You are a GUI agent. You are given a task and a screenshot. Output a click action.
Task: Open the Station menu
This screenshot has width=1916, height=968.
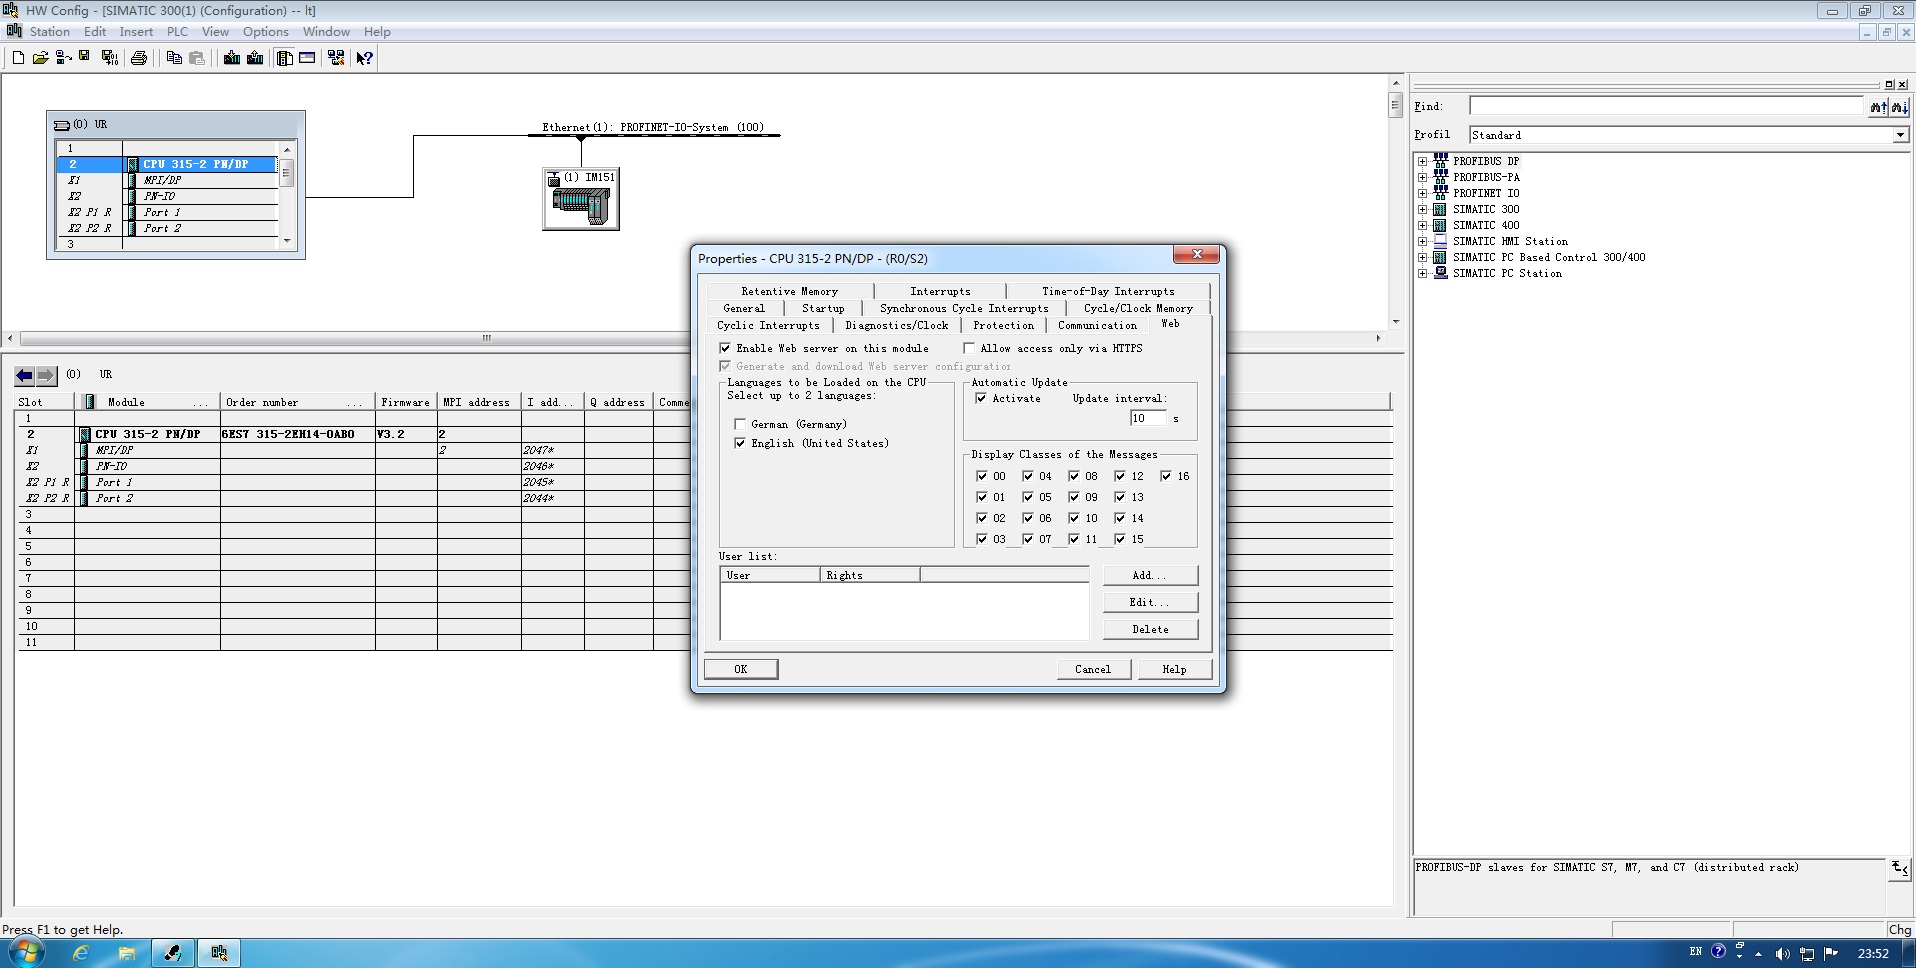pos(50,32)
